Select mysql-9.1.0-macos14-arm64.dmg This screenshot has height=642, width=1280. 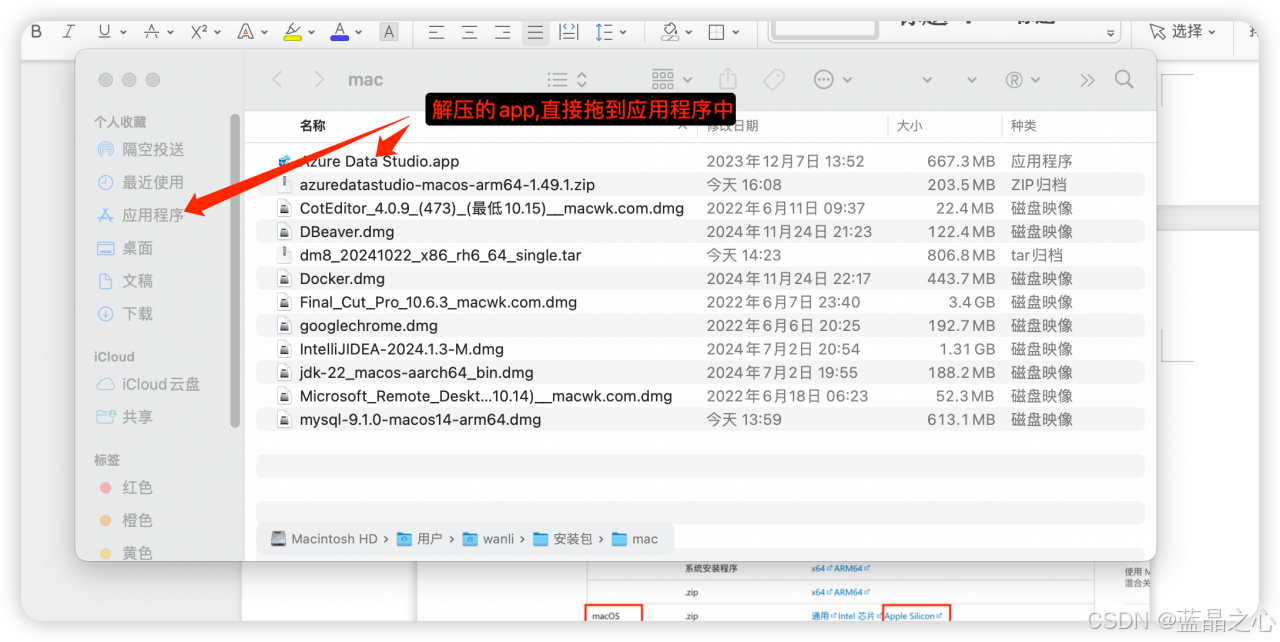tap(700, 420)
